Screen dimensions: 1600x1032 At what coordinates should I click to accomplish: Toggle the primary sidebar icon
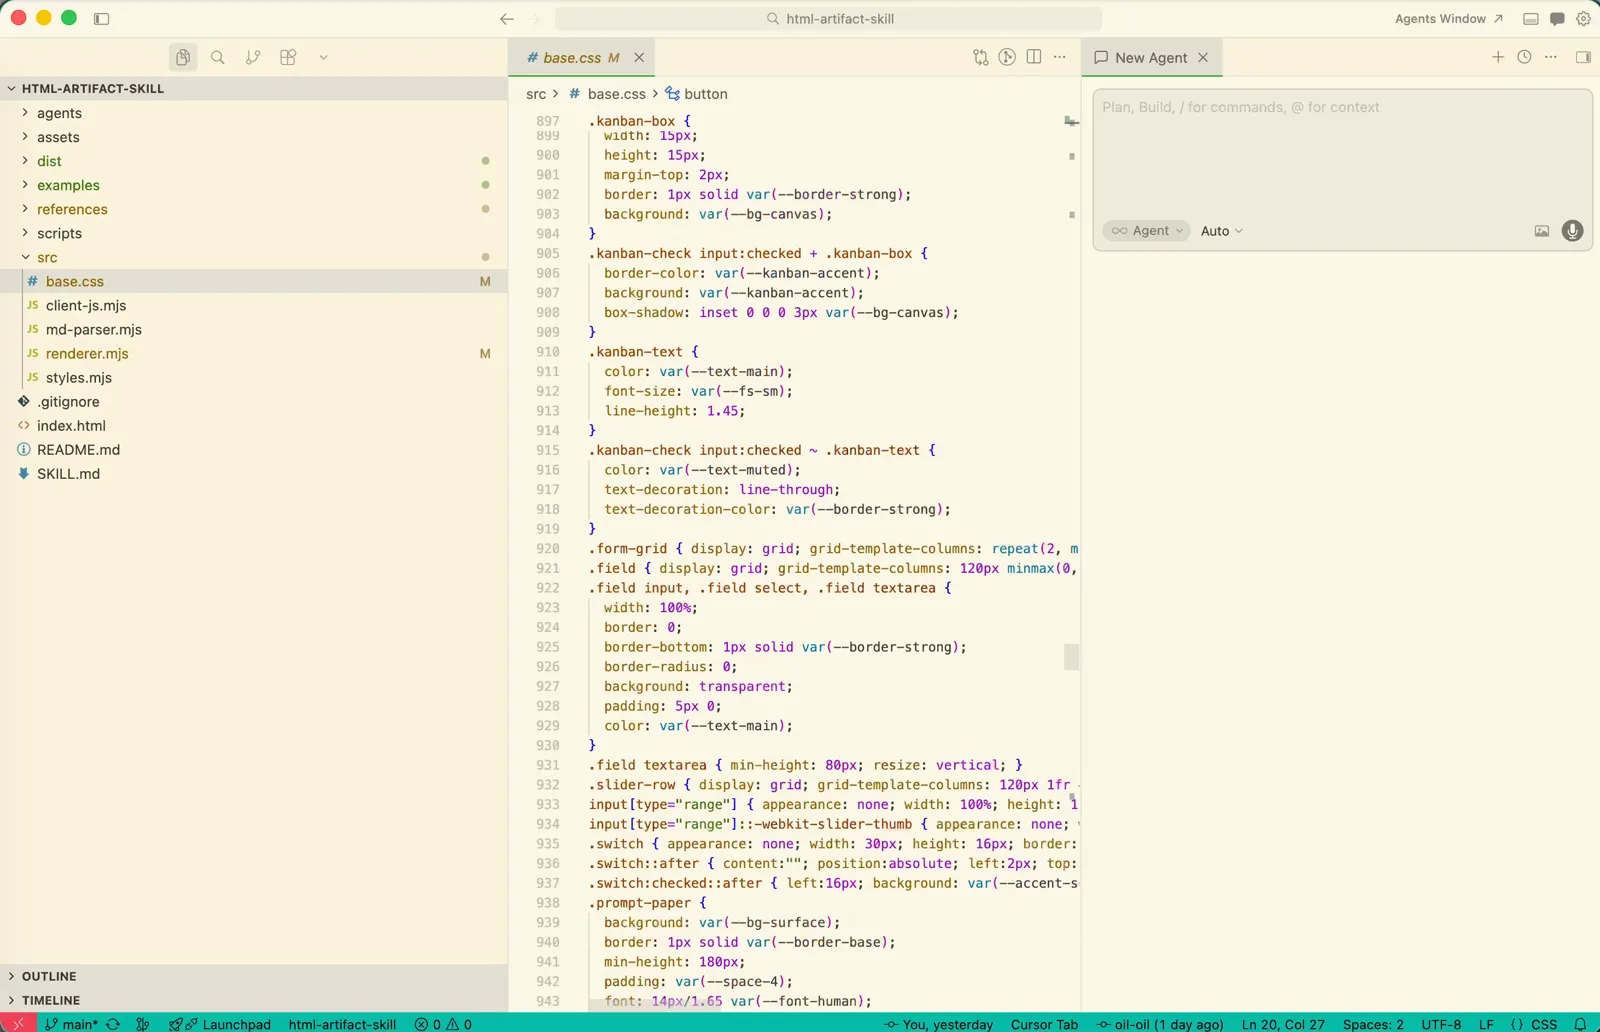101,18
